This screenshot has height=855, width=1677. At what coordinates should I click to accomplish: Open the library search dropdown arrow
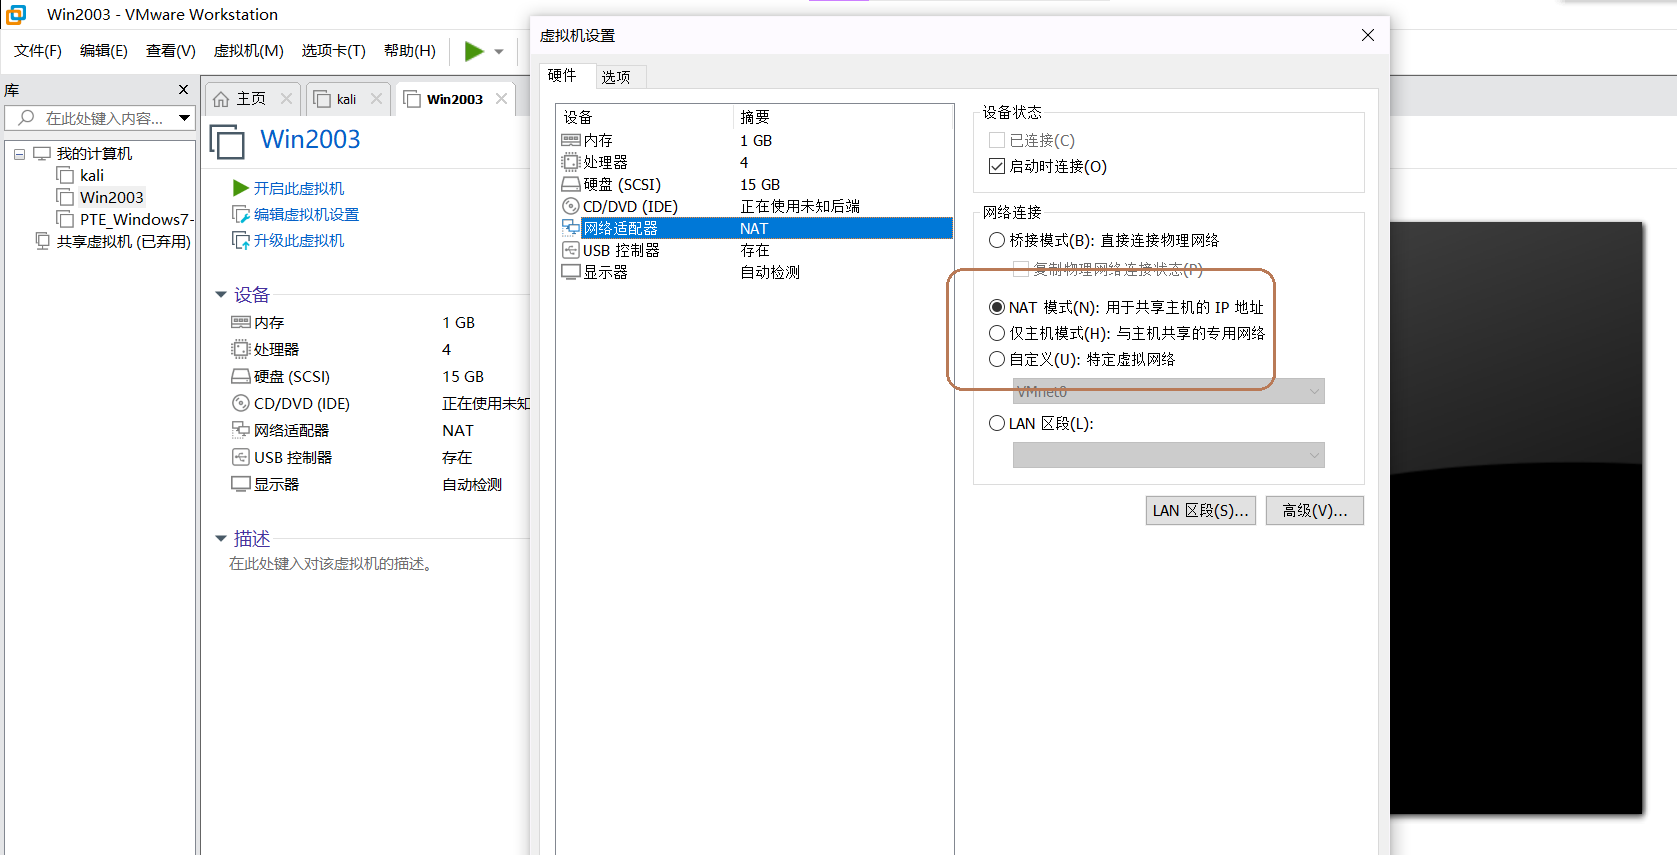pyautogui.click(x=184, y=118)
